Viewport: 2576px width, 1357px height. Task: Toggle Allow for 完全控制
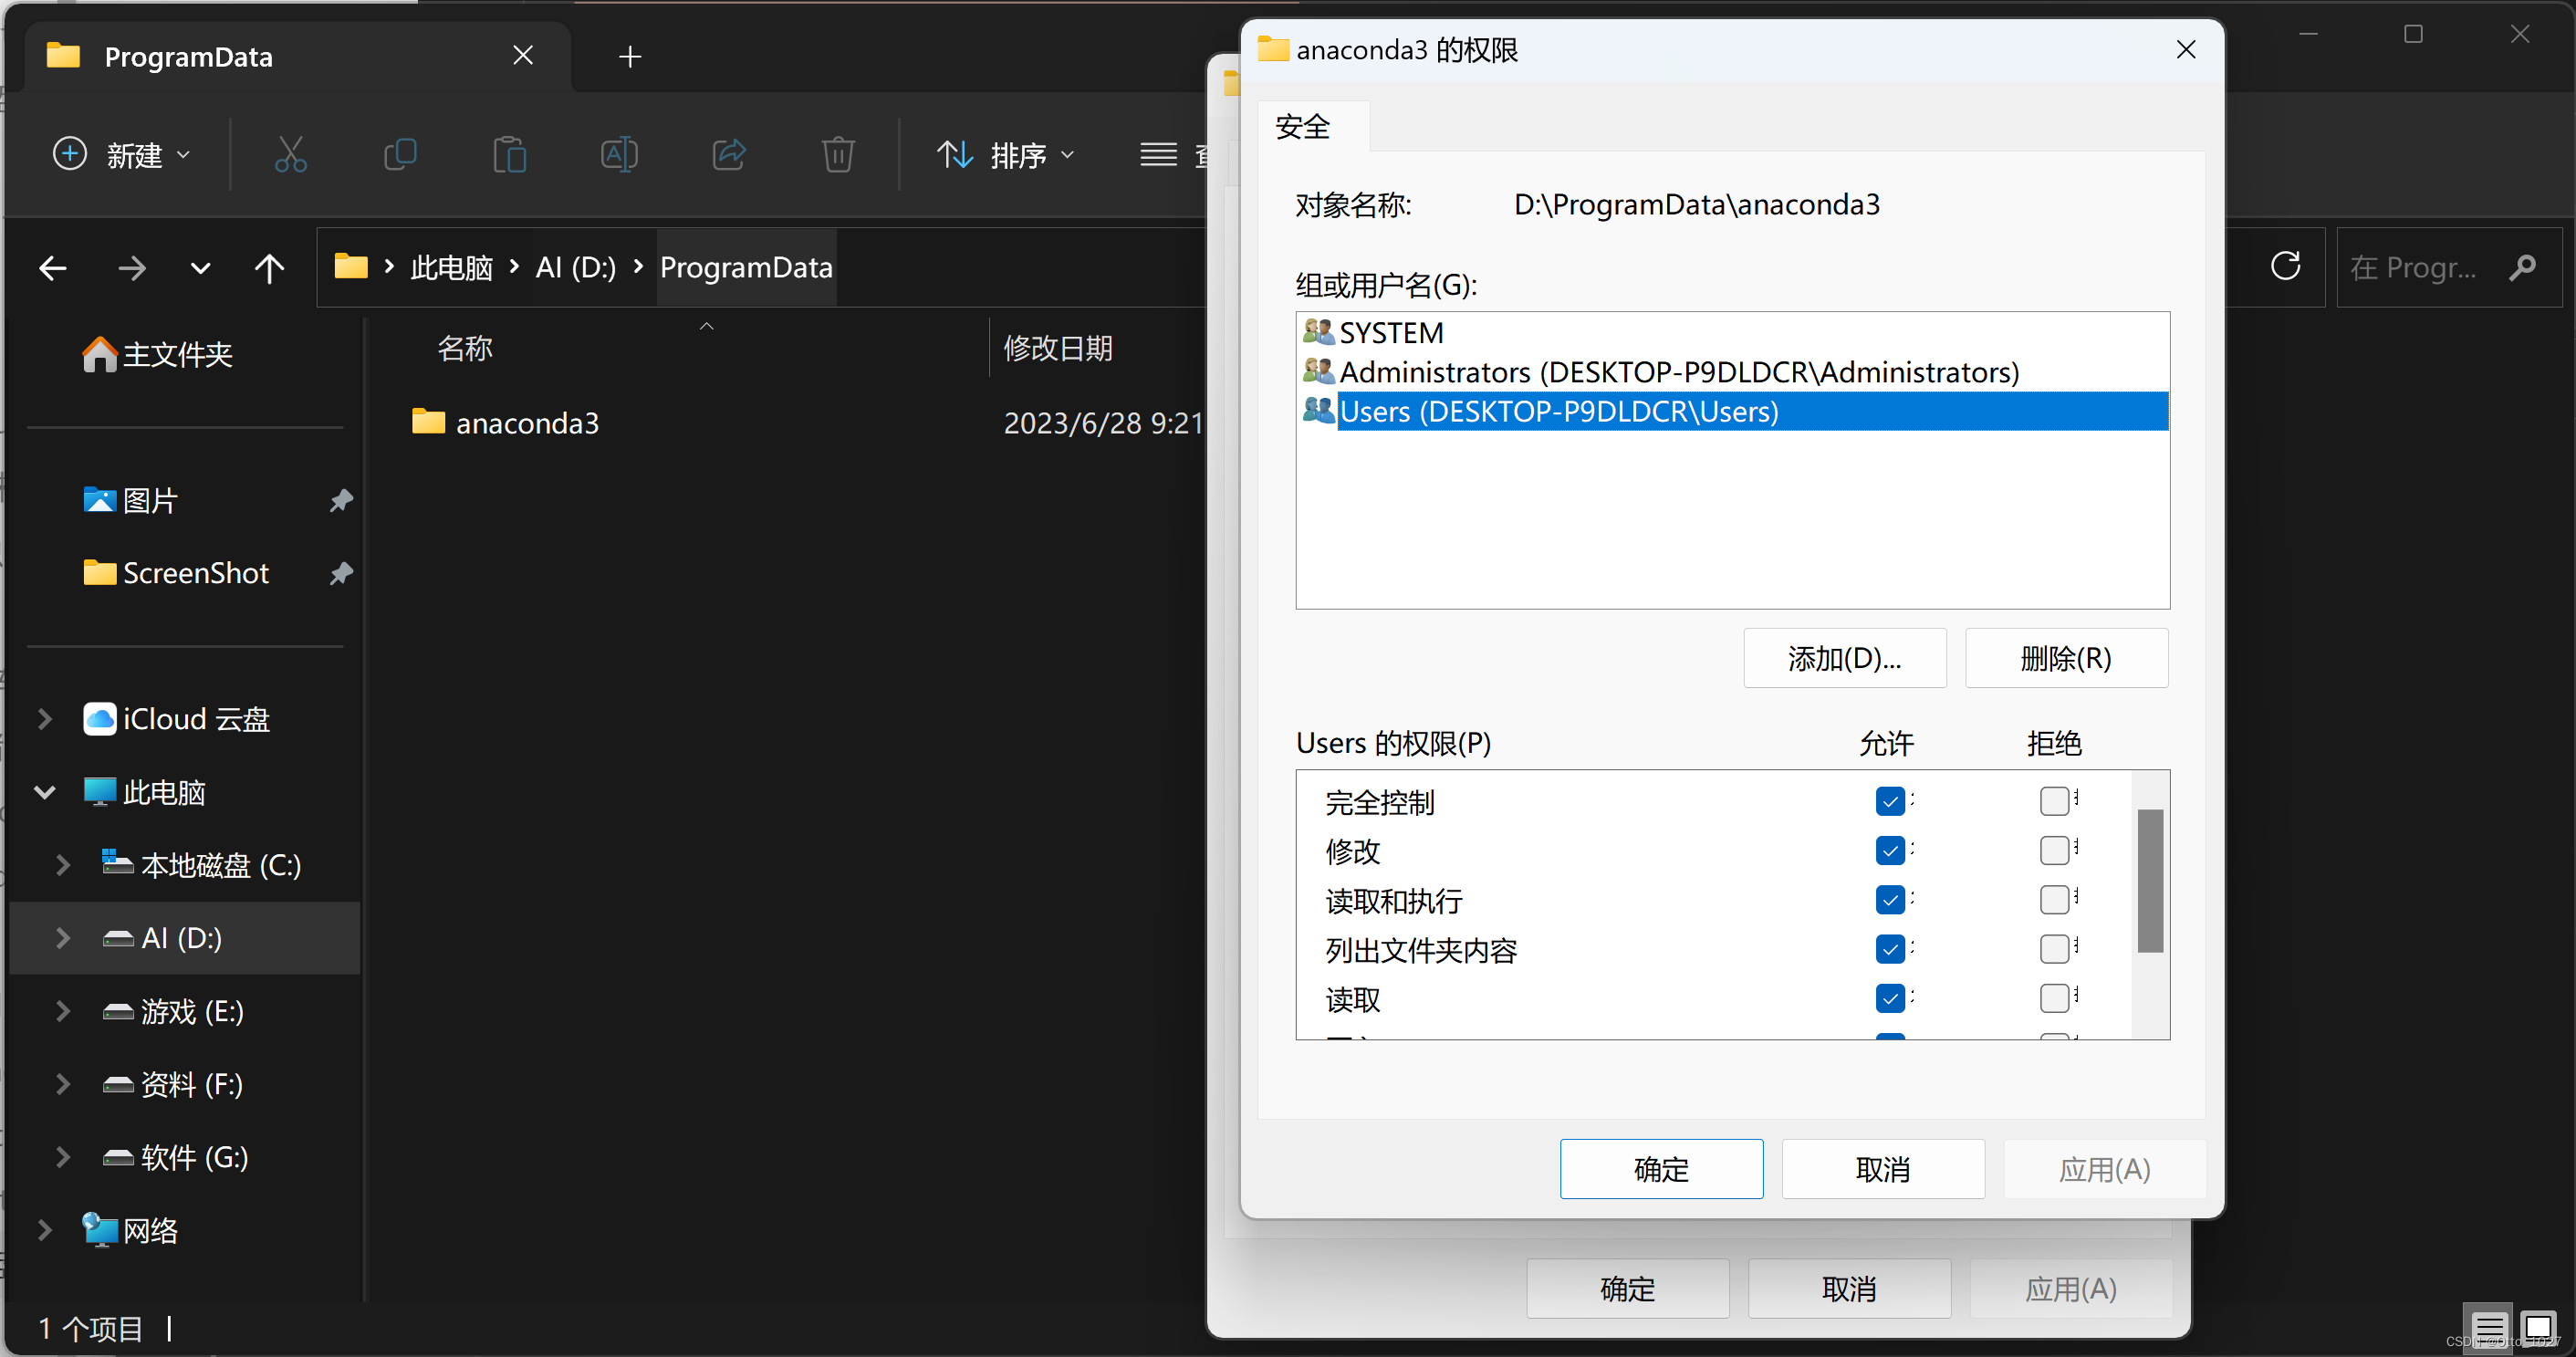pyautogui.click(x=1889, y=801)
